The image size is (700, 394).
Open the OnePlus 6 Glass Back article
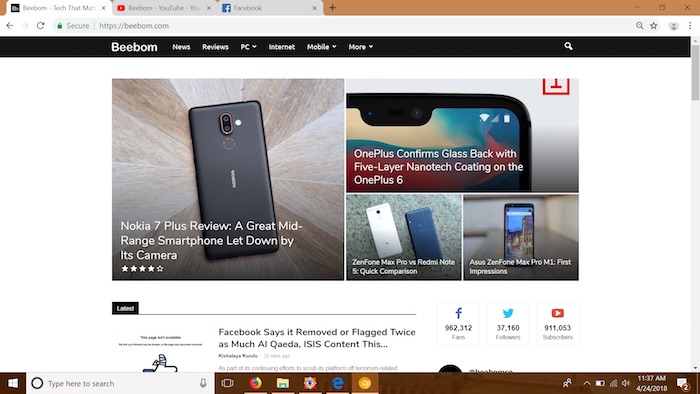[438, 166]
